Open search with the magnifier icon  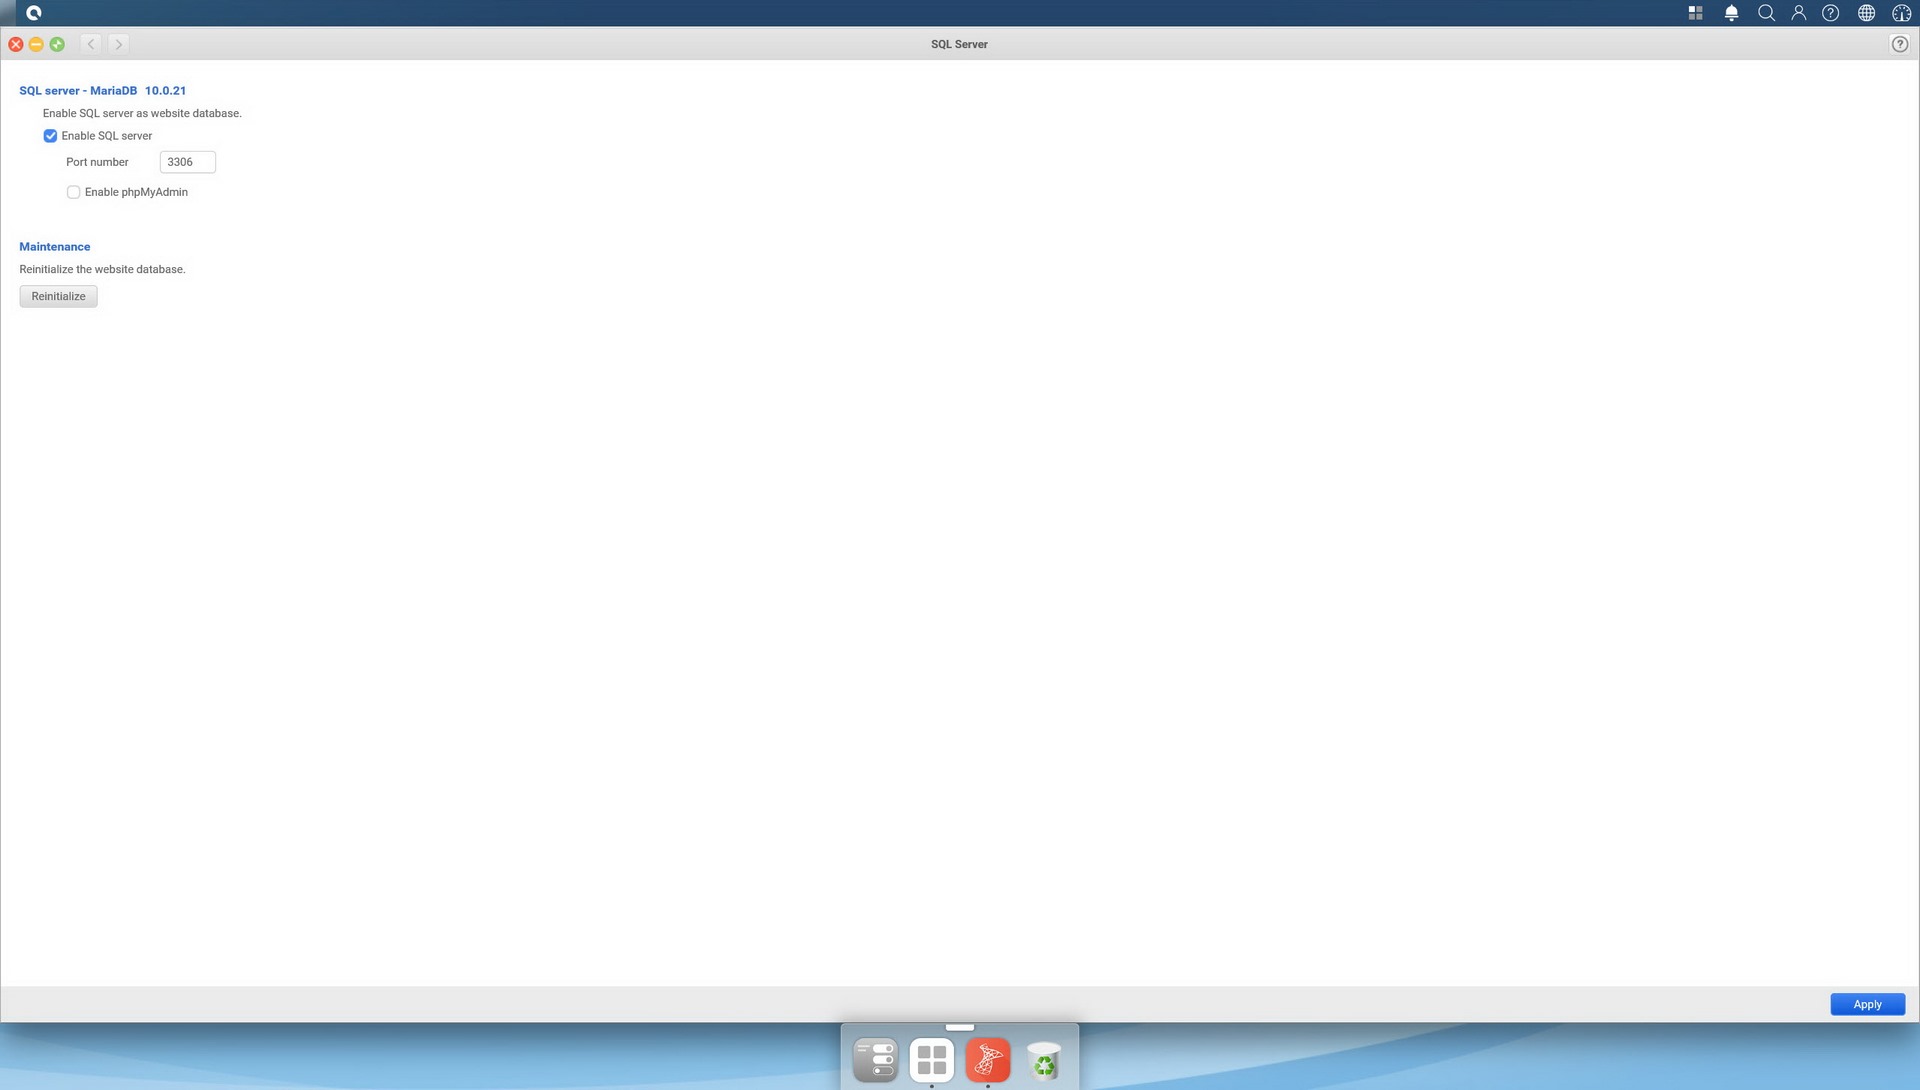pyautogui.click(x=1766, y=13)
